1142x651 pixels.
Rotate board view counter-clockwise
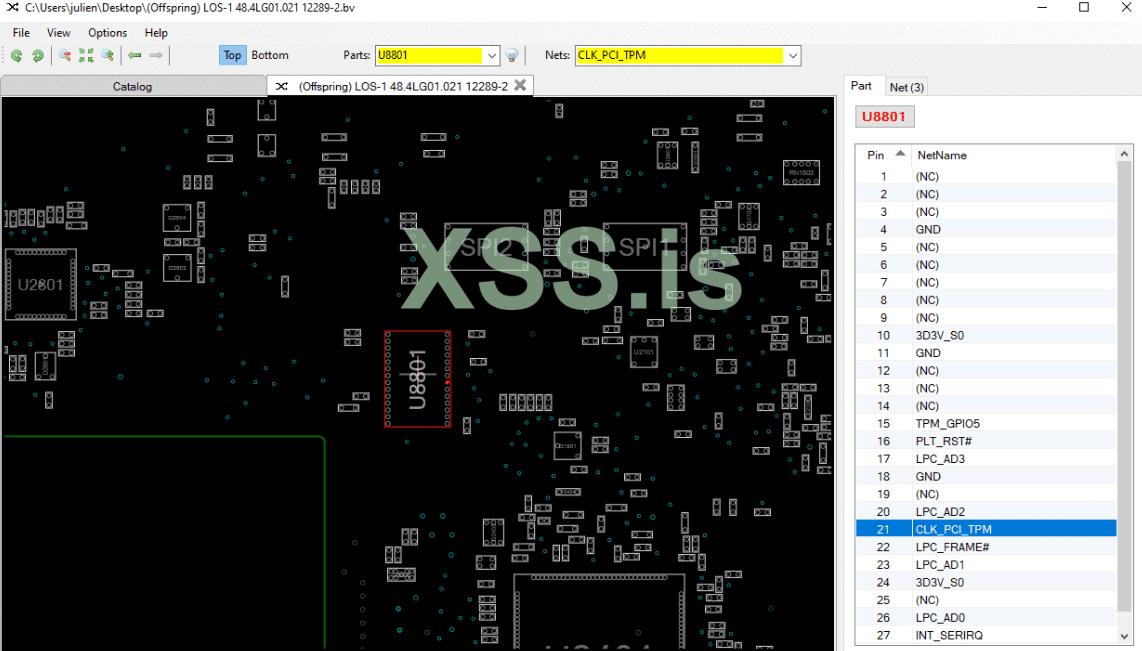(x=16, y=55)
